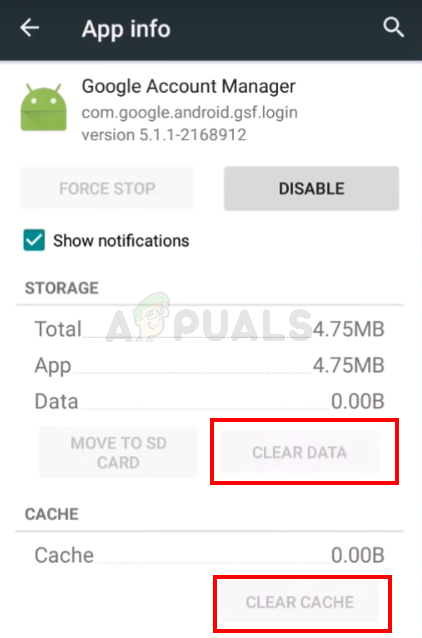Tap the CLEAR DATA button
Screen dimensions: 422x638
point(300,452)
